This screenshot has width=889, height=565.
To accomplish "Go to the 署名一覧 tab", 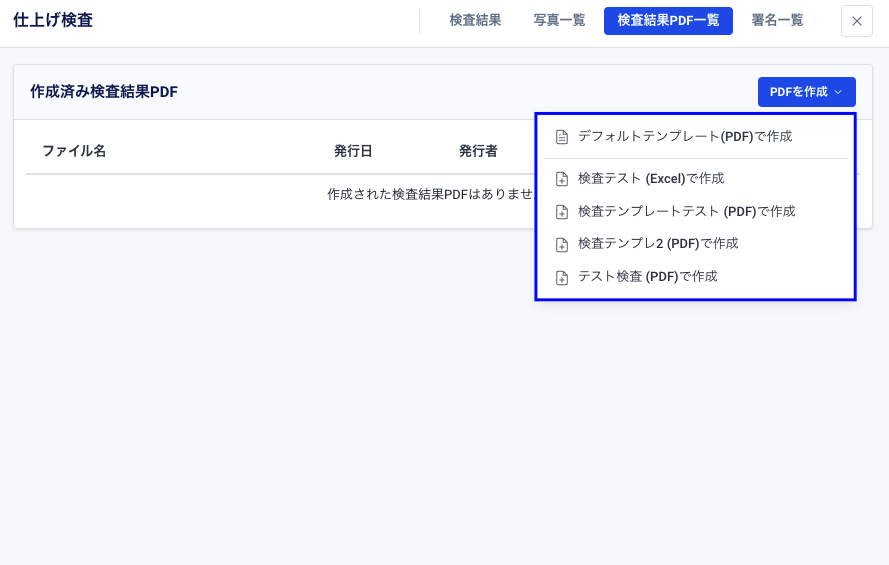I will 777,20.
